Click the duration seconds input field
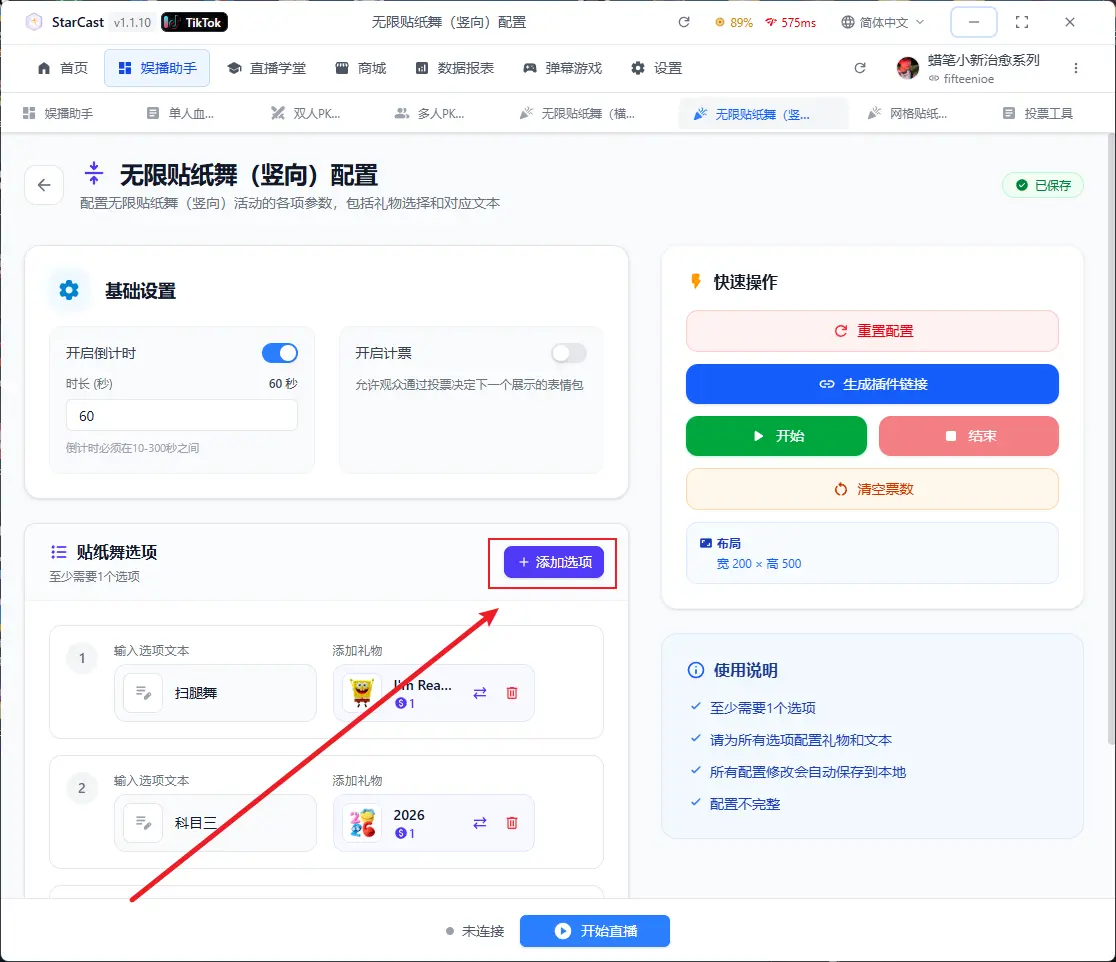The image size is (1116, 962). (x=182, y=415)
